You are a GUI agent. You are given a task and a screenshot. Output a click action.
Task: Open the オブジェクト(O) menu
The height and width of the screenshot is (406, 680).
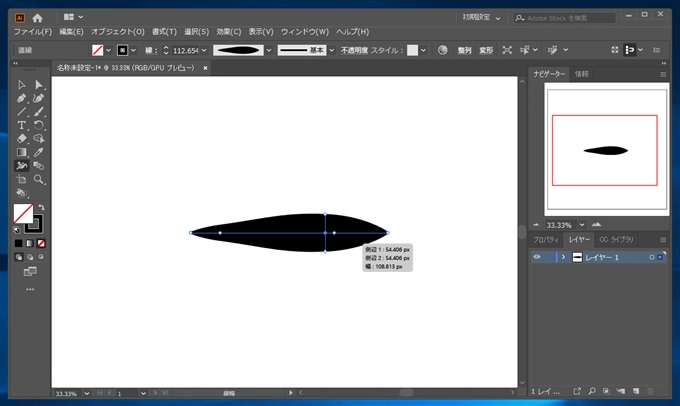(118, 32)
